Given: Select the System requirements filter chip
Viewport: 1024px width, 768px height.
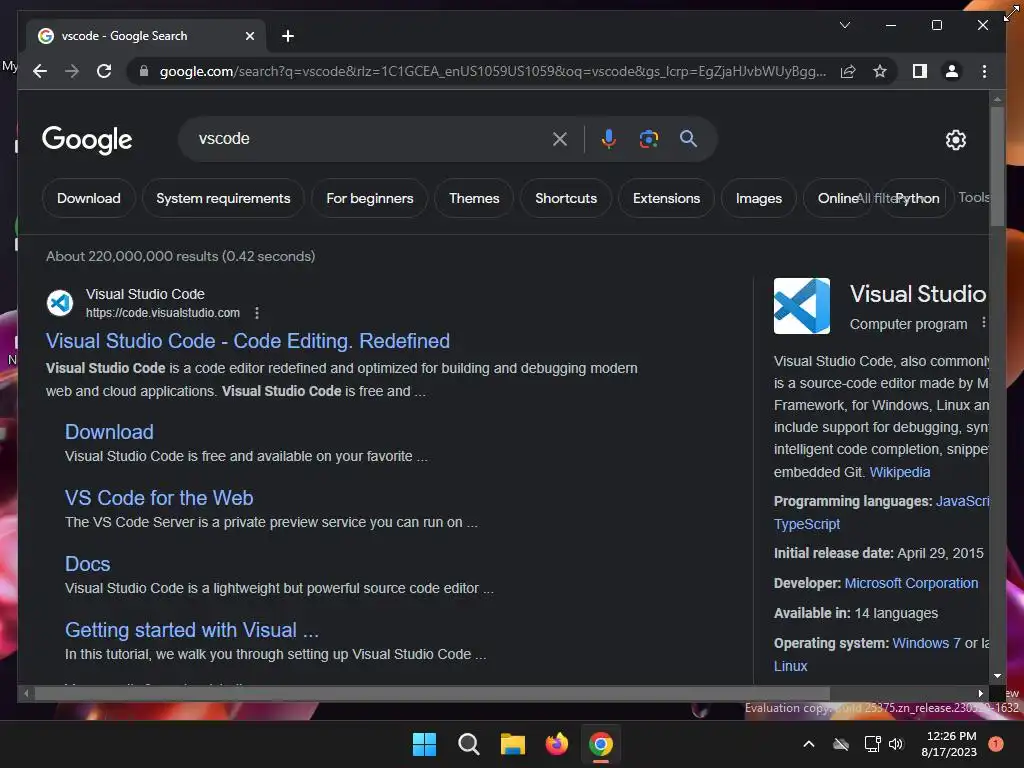Looking at the screenshot, I should coord(223,198).
